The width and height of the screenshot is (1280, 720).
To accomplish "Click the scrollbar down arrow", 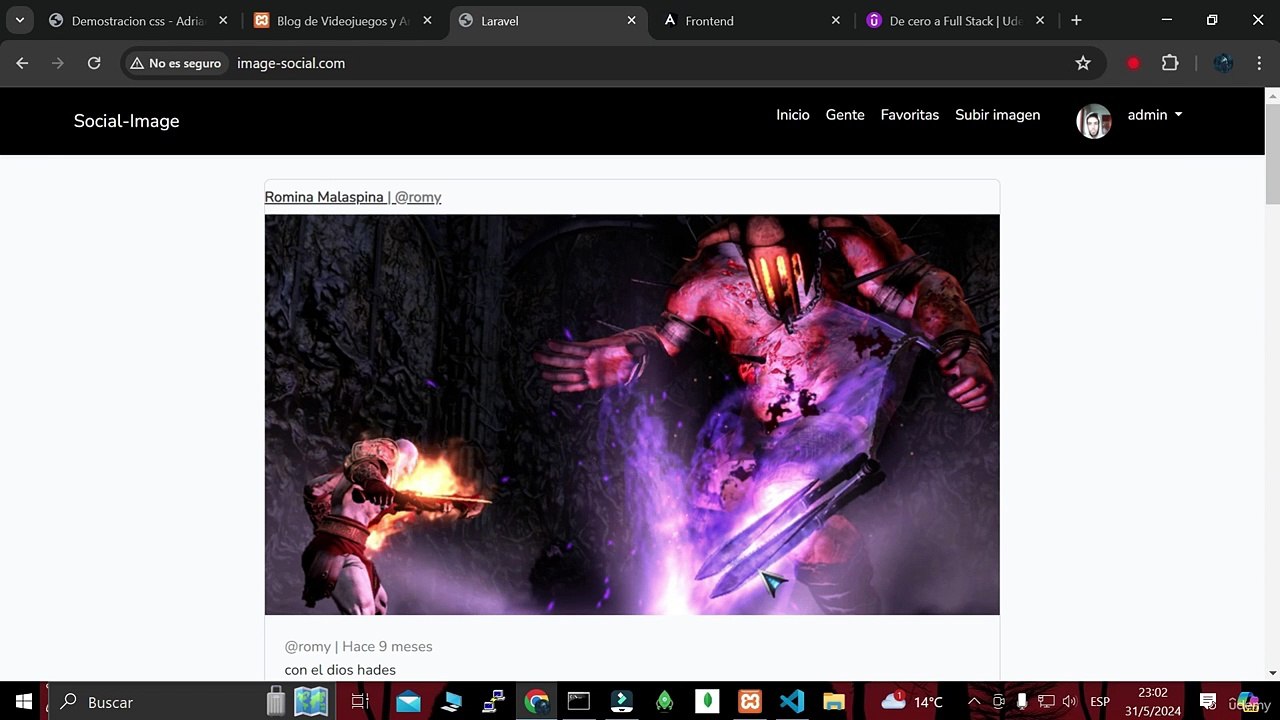I will [x=1272, y=673].
